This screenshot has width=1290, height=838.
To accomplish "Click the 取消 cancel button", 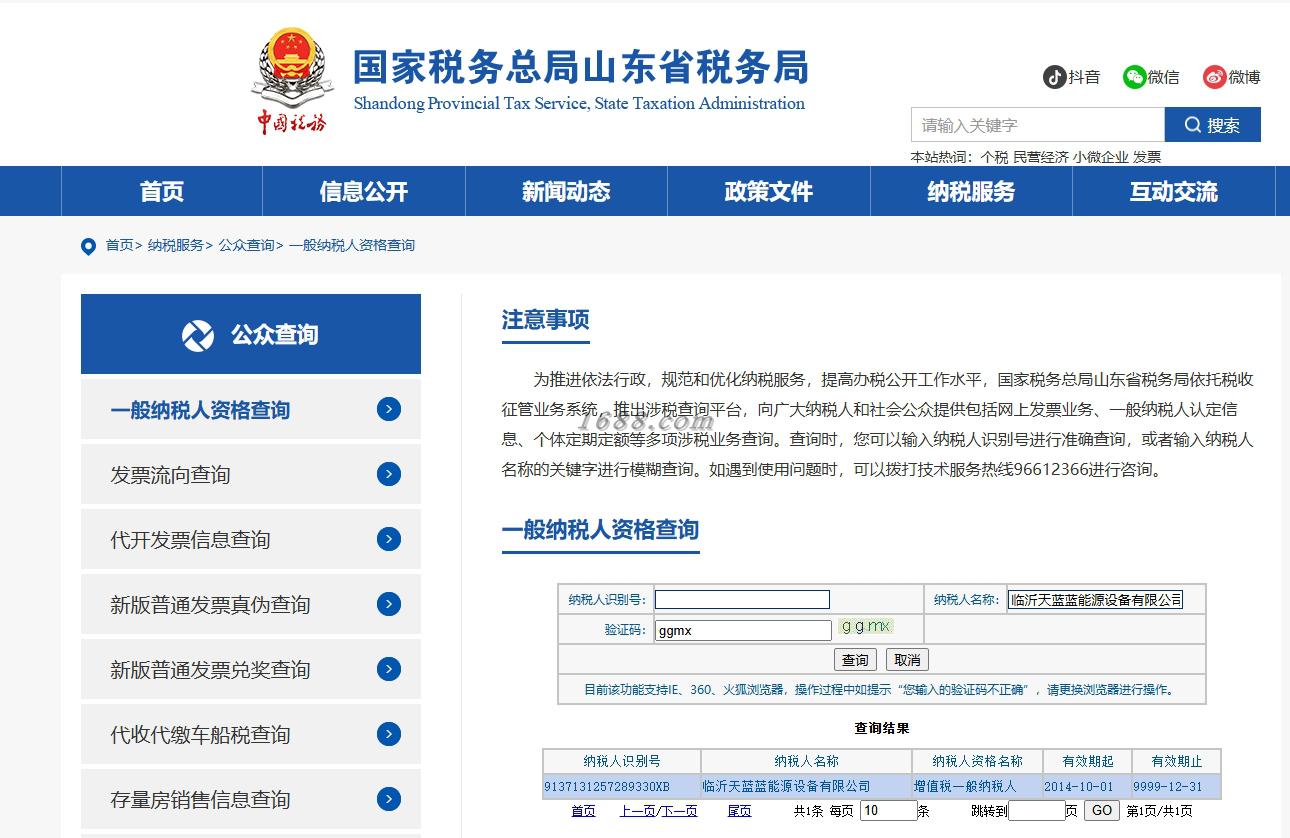I will point(907,660).
